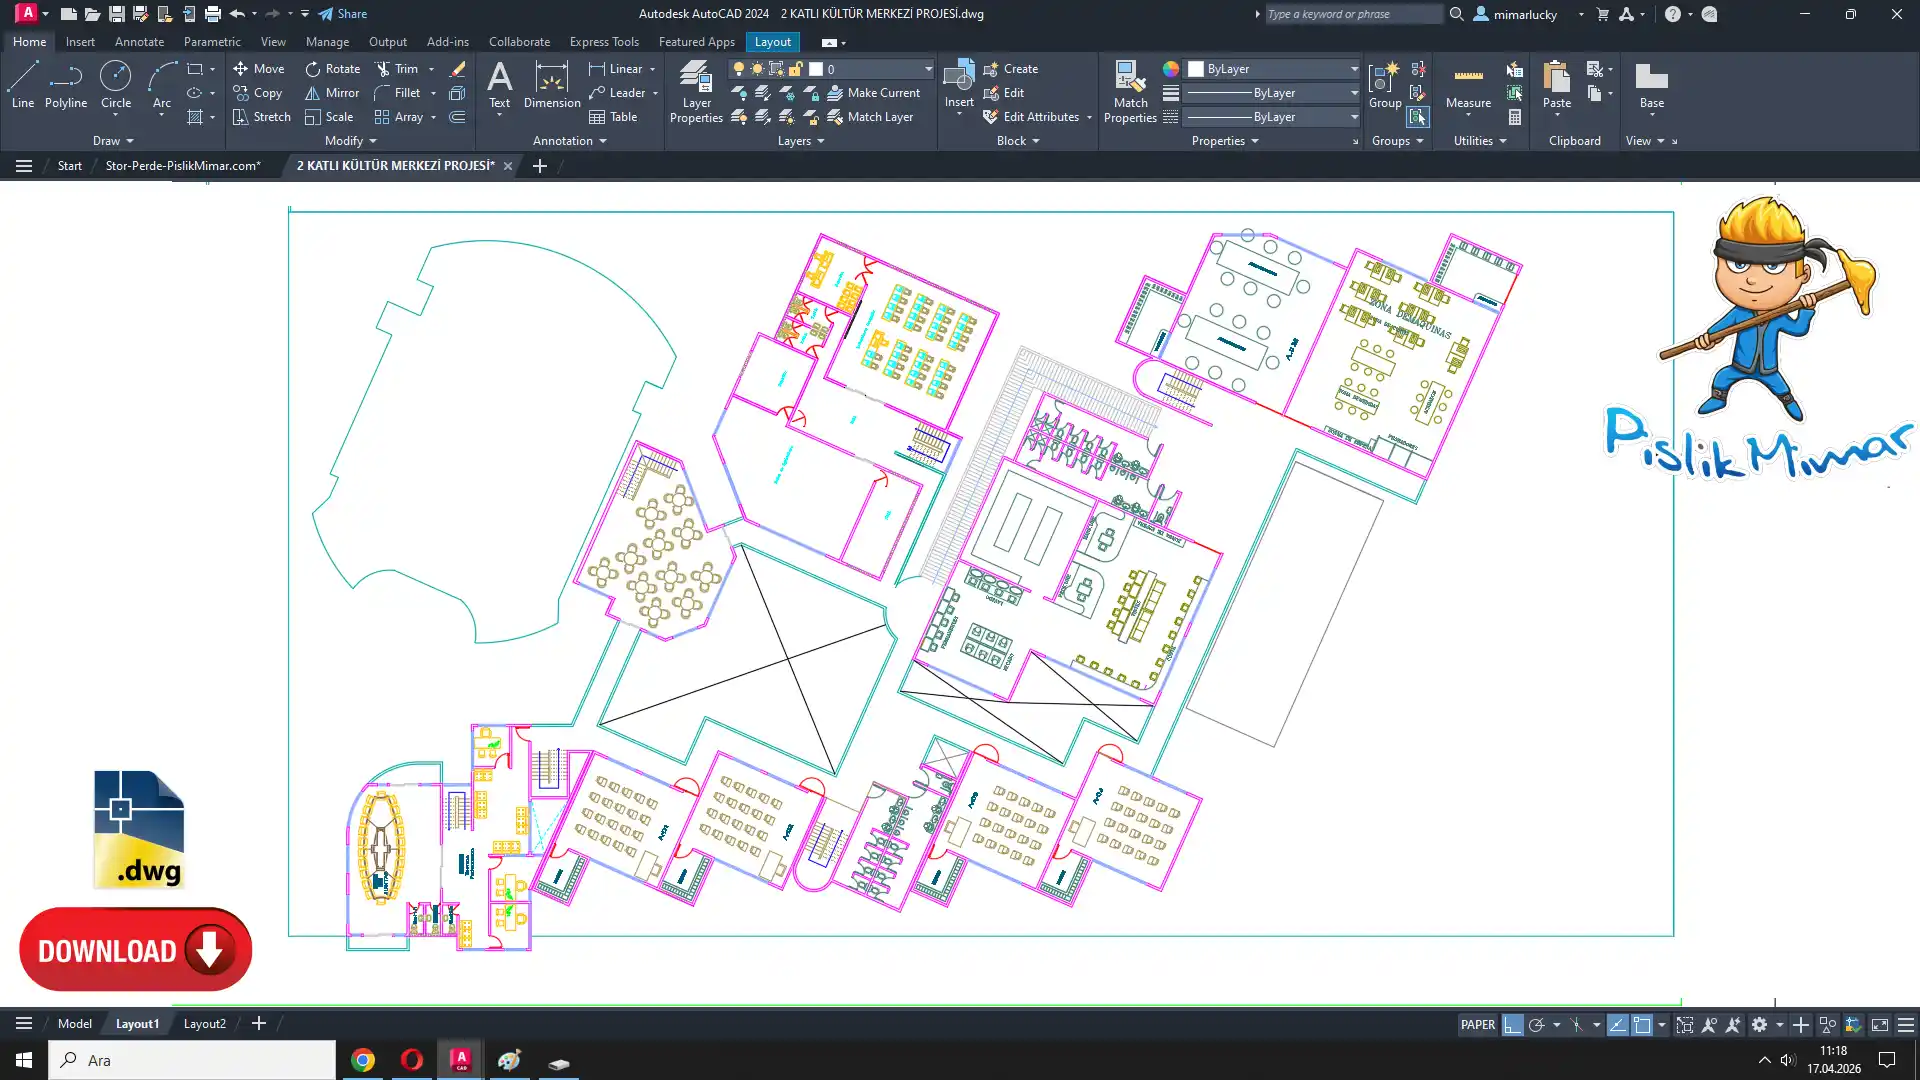Open the layer name dropdown
The width and height of the screenshot is (1920, 1080).
(x=928, y=69)
